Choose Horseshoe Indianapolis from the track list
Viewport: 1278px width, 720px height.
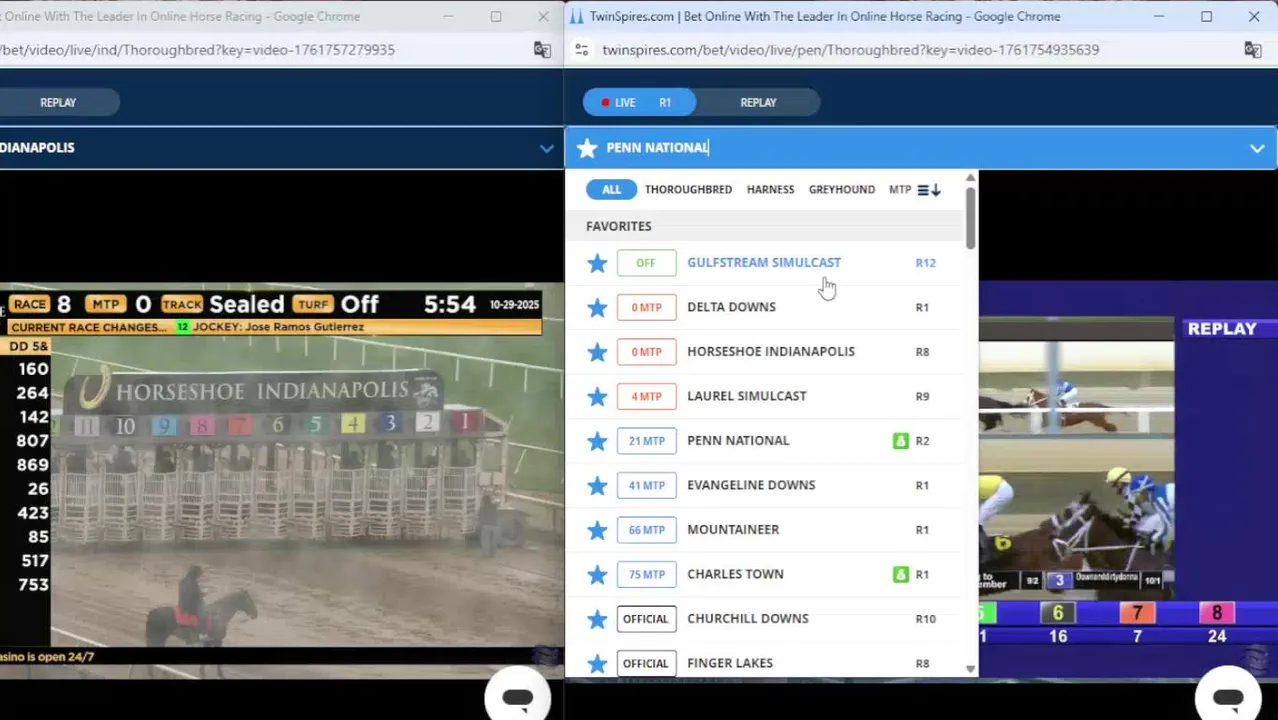point(770,352)
